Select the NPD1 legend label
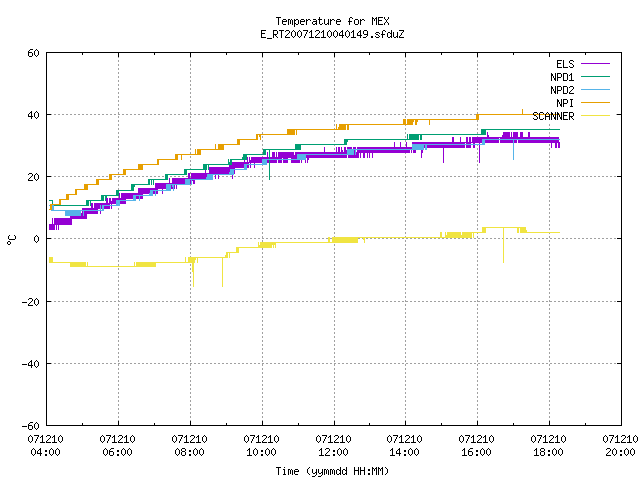Viewport: 640px width, 480px height. (562, 77)
